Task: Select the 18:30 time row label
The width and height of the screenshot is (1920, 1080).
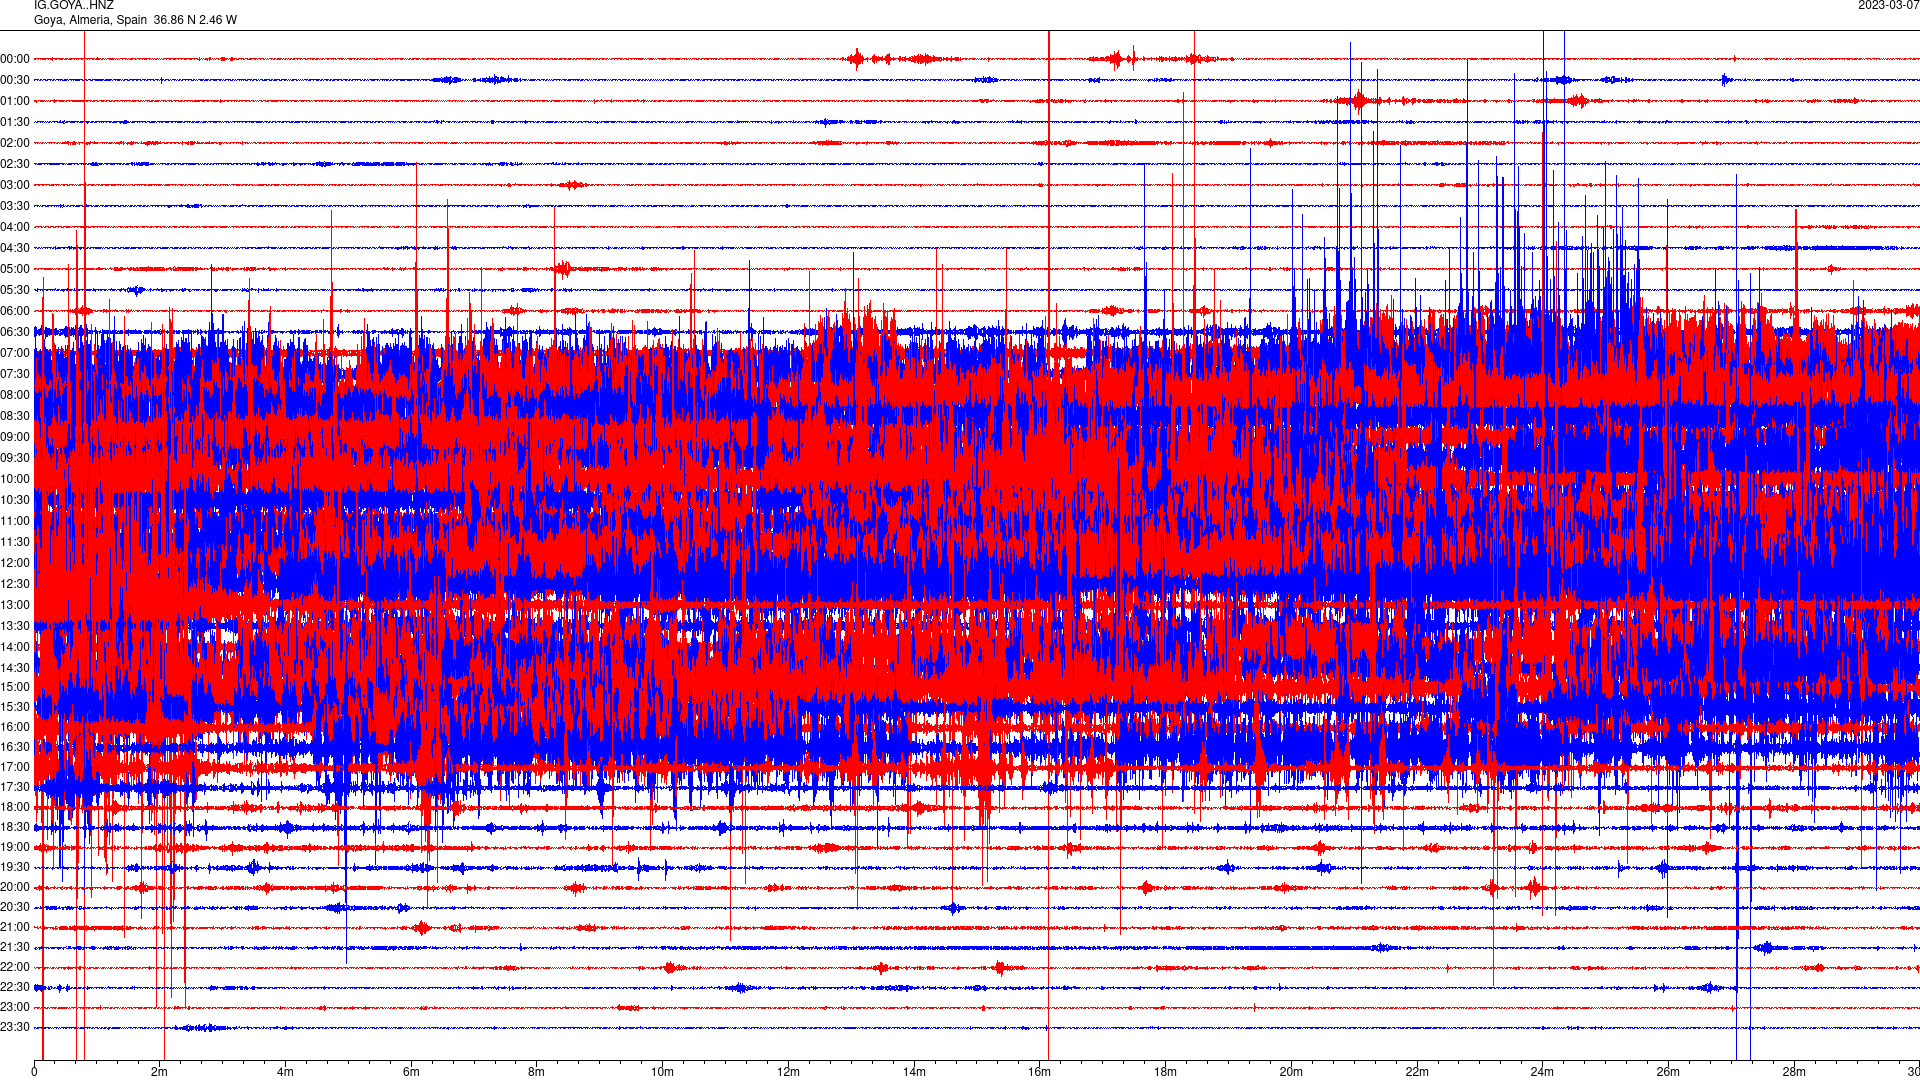Action: (15, 827)
